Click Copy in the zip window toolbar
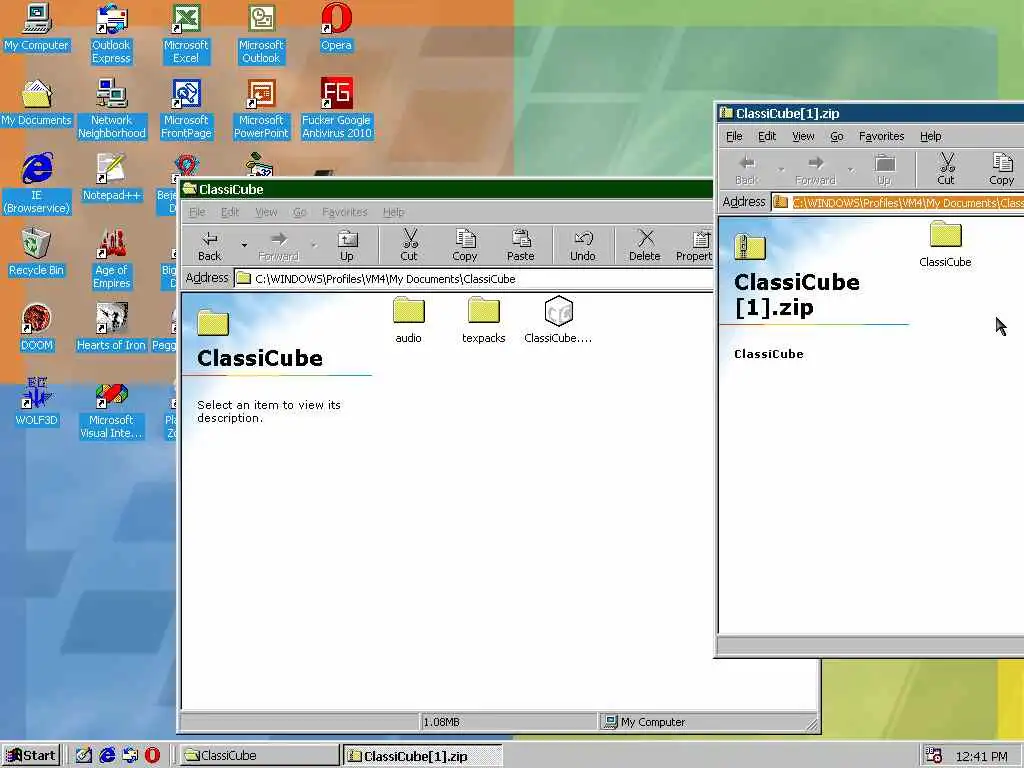Screen dimensions: 1024x768 tap(1001, 170)
